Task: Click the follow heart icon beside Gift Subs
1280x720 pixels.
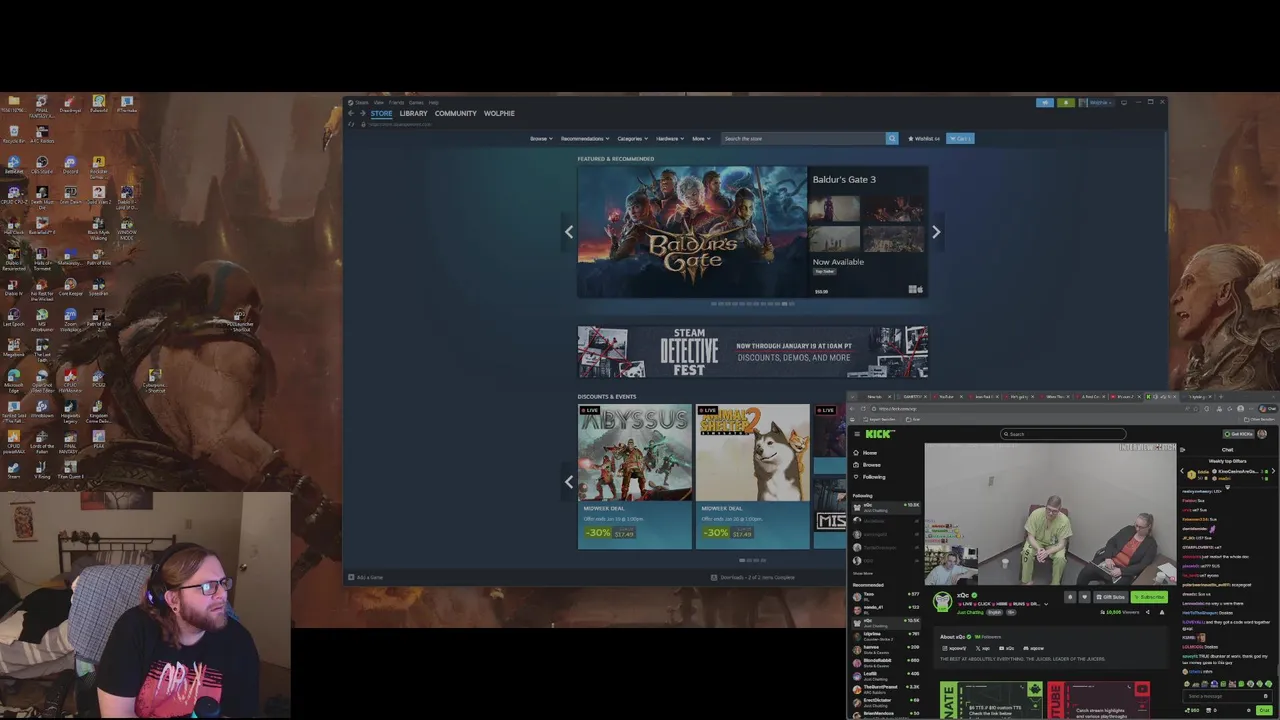Action: pyautogui.click(x=1084, y=597)
